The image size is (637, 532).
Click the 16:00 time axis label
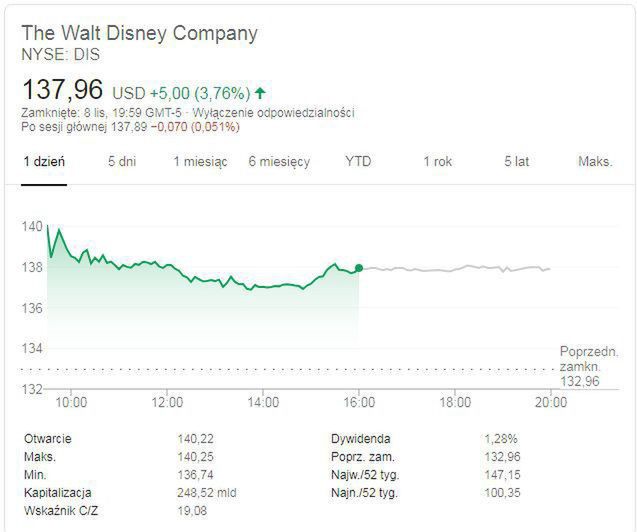click(359, 403)
